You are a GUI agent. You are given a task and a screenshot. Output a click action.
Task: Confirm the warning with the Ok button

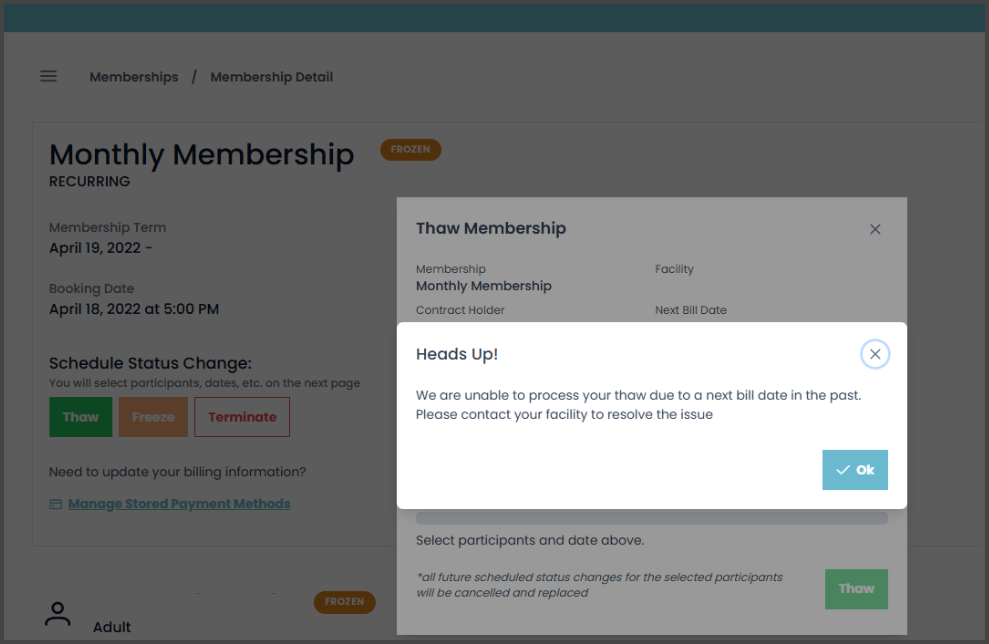pyautogui.click(x=855, y=470)
